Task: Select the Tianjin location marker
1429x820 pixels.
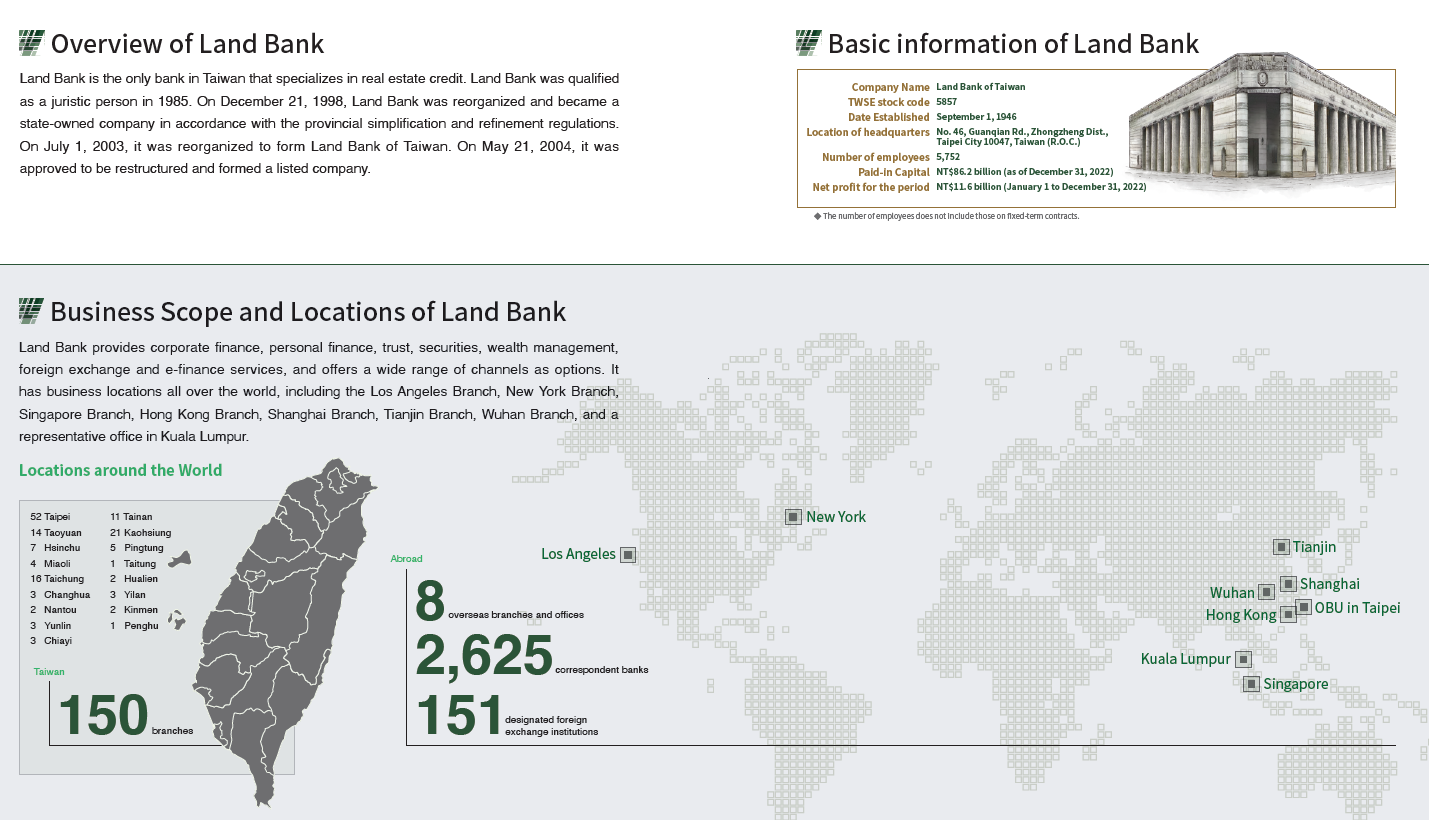Action: (x=1281, y=547)
